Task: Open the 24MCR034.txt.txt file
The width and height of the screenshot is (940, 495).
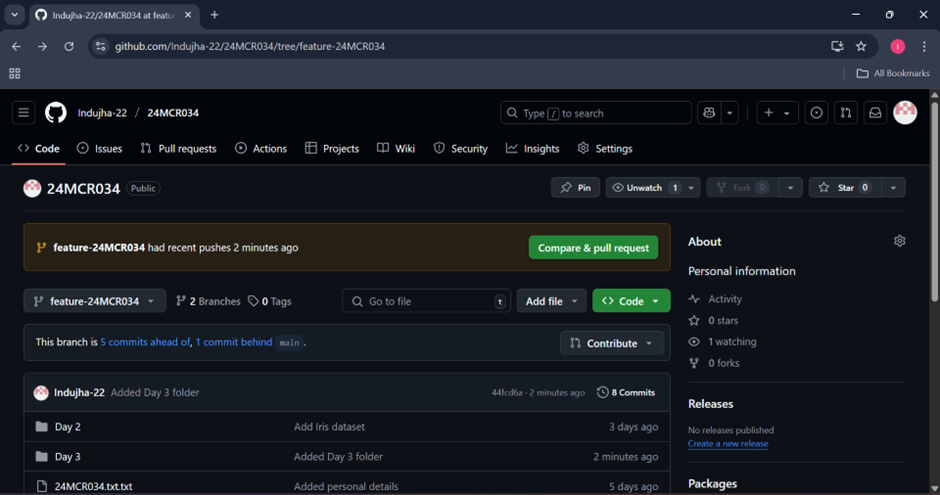Action: pyautogui.click(x=94, y=486)
